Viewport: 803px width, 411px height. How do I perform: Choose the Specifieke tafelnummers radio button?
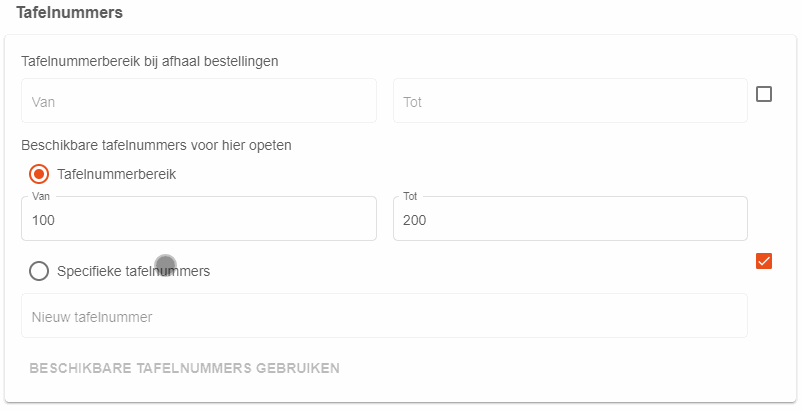point(39,270)
